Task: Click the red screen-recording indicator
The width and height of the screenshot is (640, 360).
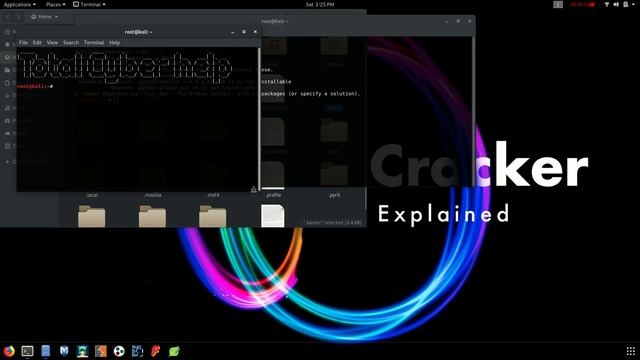Action: click(x=582, y=4)
